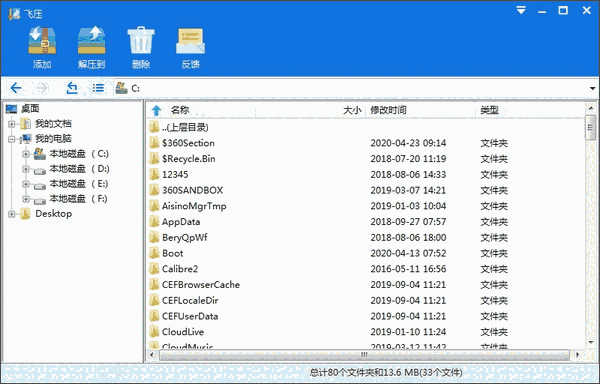
Task: Expand the 我的文档 tree node
Action: pyautogui.click(x=11, y=124)
